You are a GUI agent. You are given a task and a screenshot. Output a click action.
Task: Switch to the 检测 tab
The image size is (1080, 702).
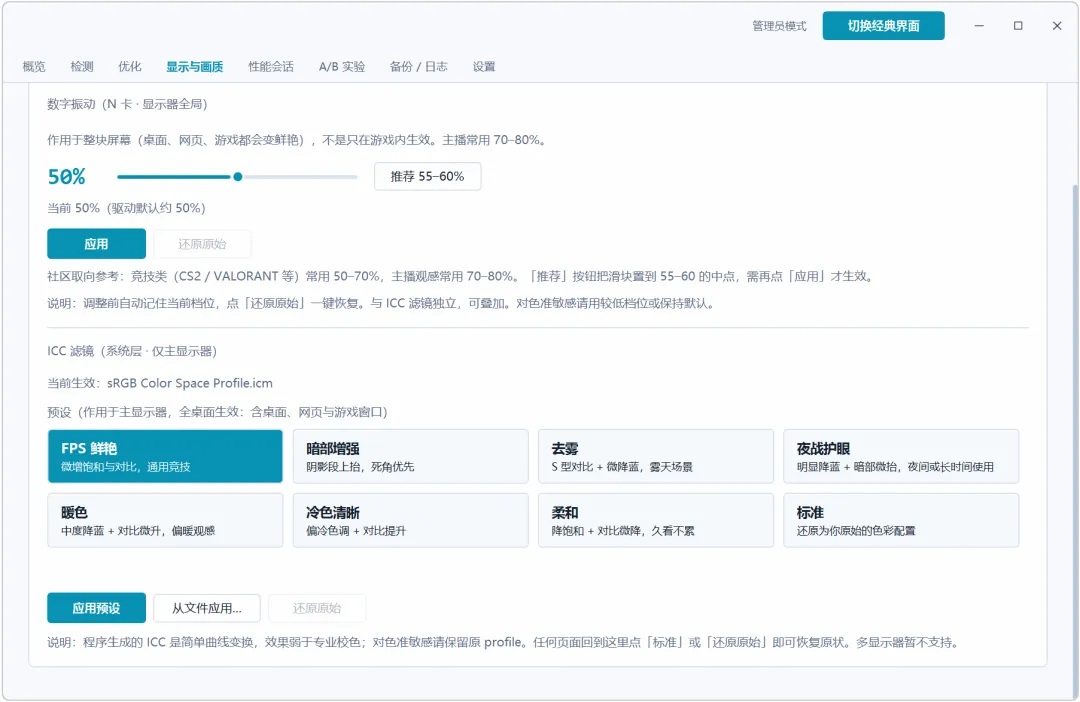(81, 67)
